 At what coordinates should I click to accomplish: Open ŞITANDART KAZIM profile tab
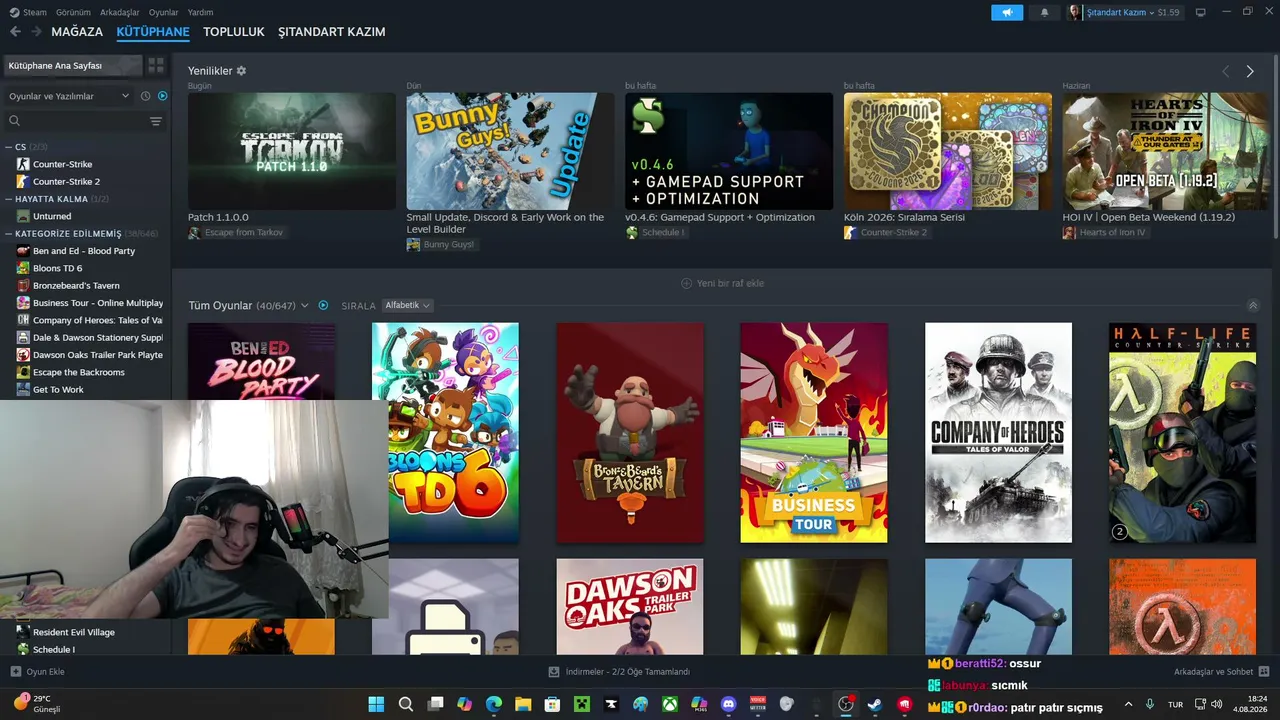click(x=332, y=32)
